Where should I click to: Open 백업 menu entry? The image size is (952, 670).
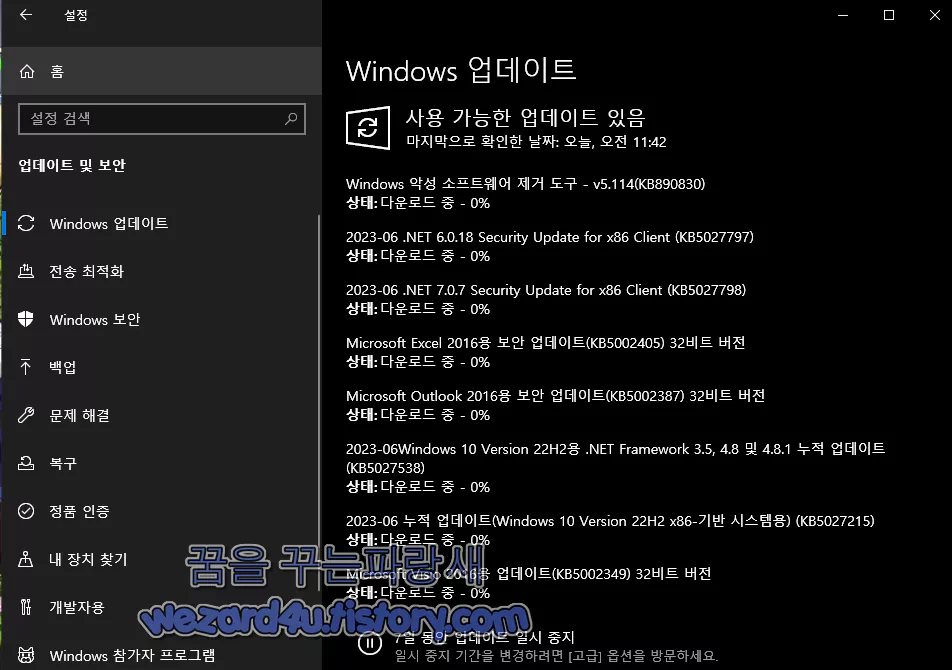tap(160, 367)
